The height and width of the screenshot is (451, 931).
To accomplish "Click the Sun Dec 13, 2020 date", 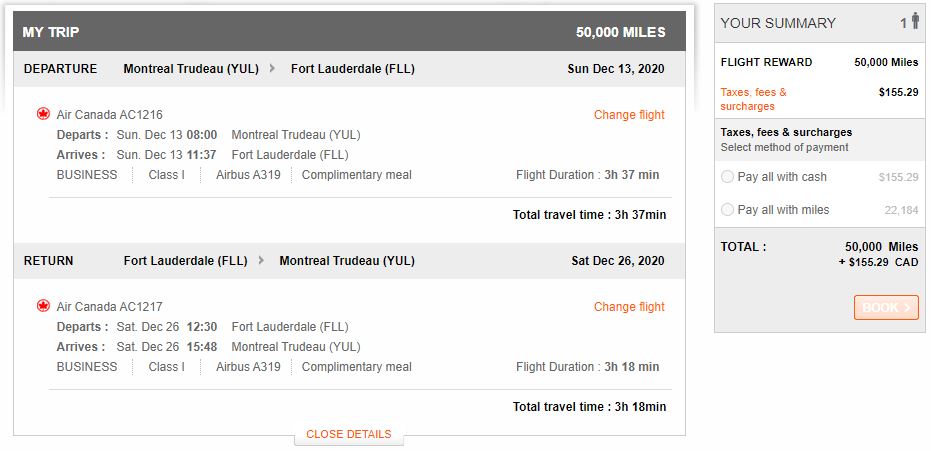I will (x=615, y=69).
